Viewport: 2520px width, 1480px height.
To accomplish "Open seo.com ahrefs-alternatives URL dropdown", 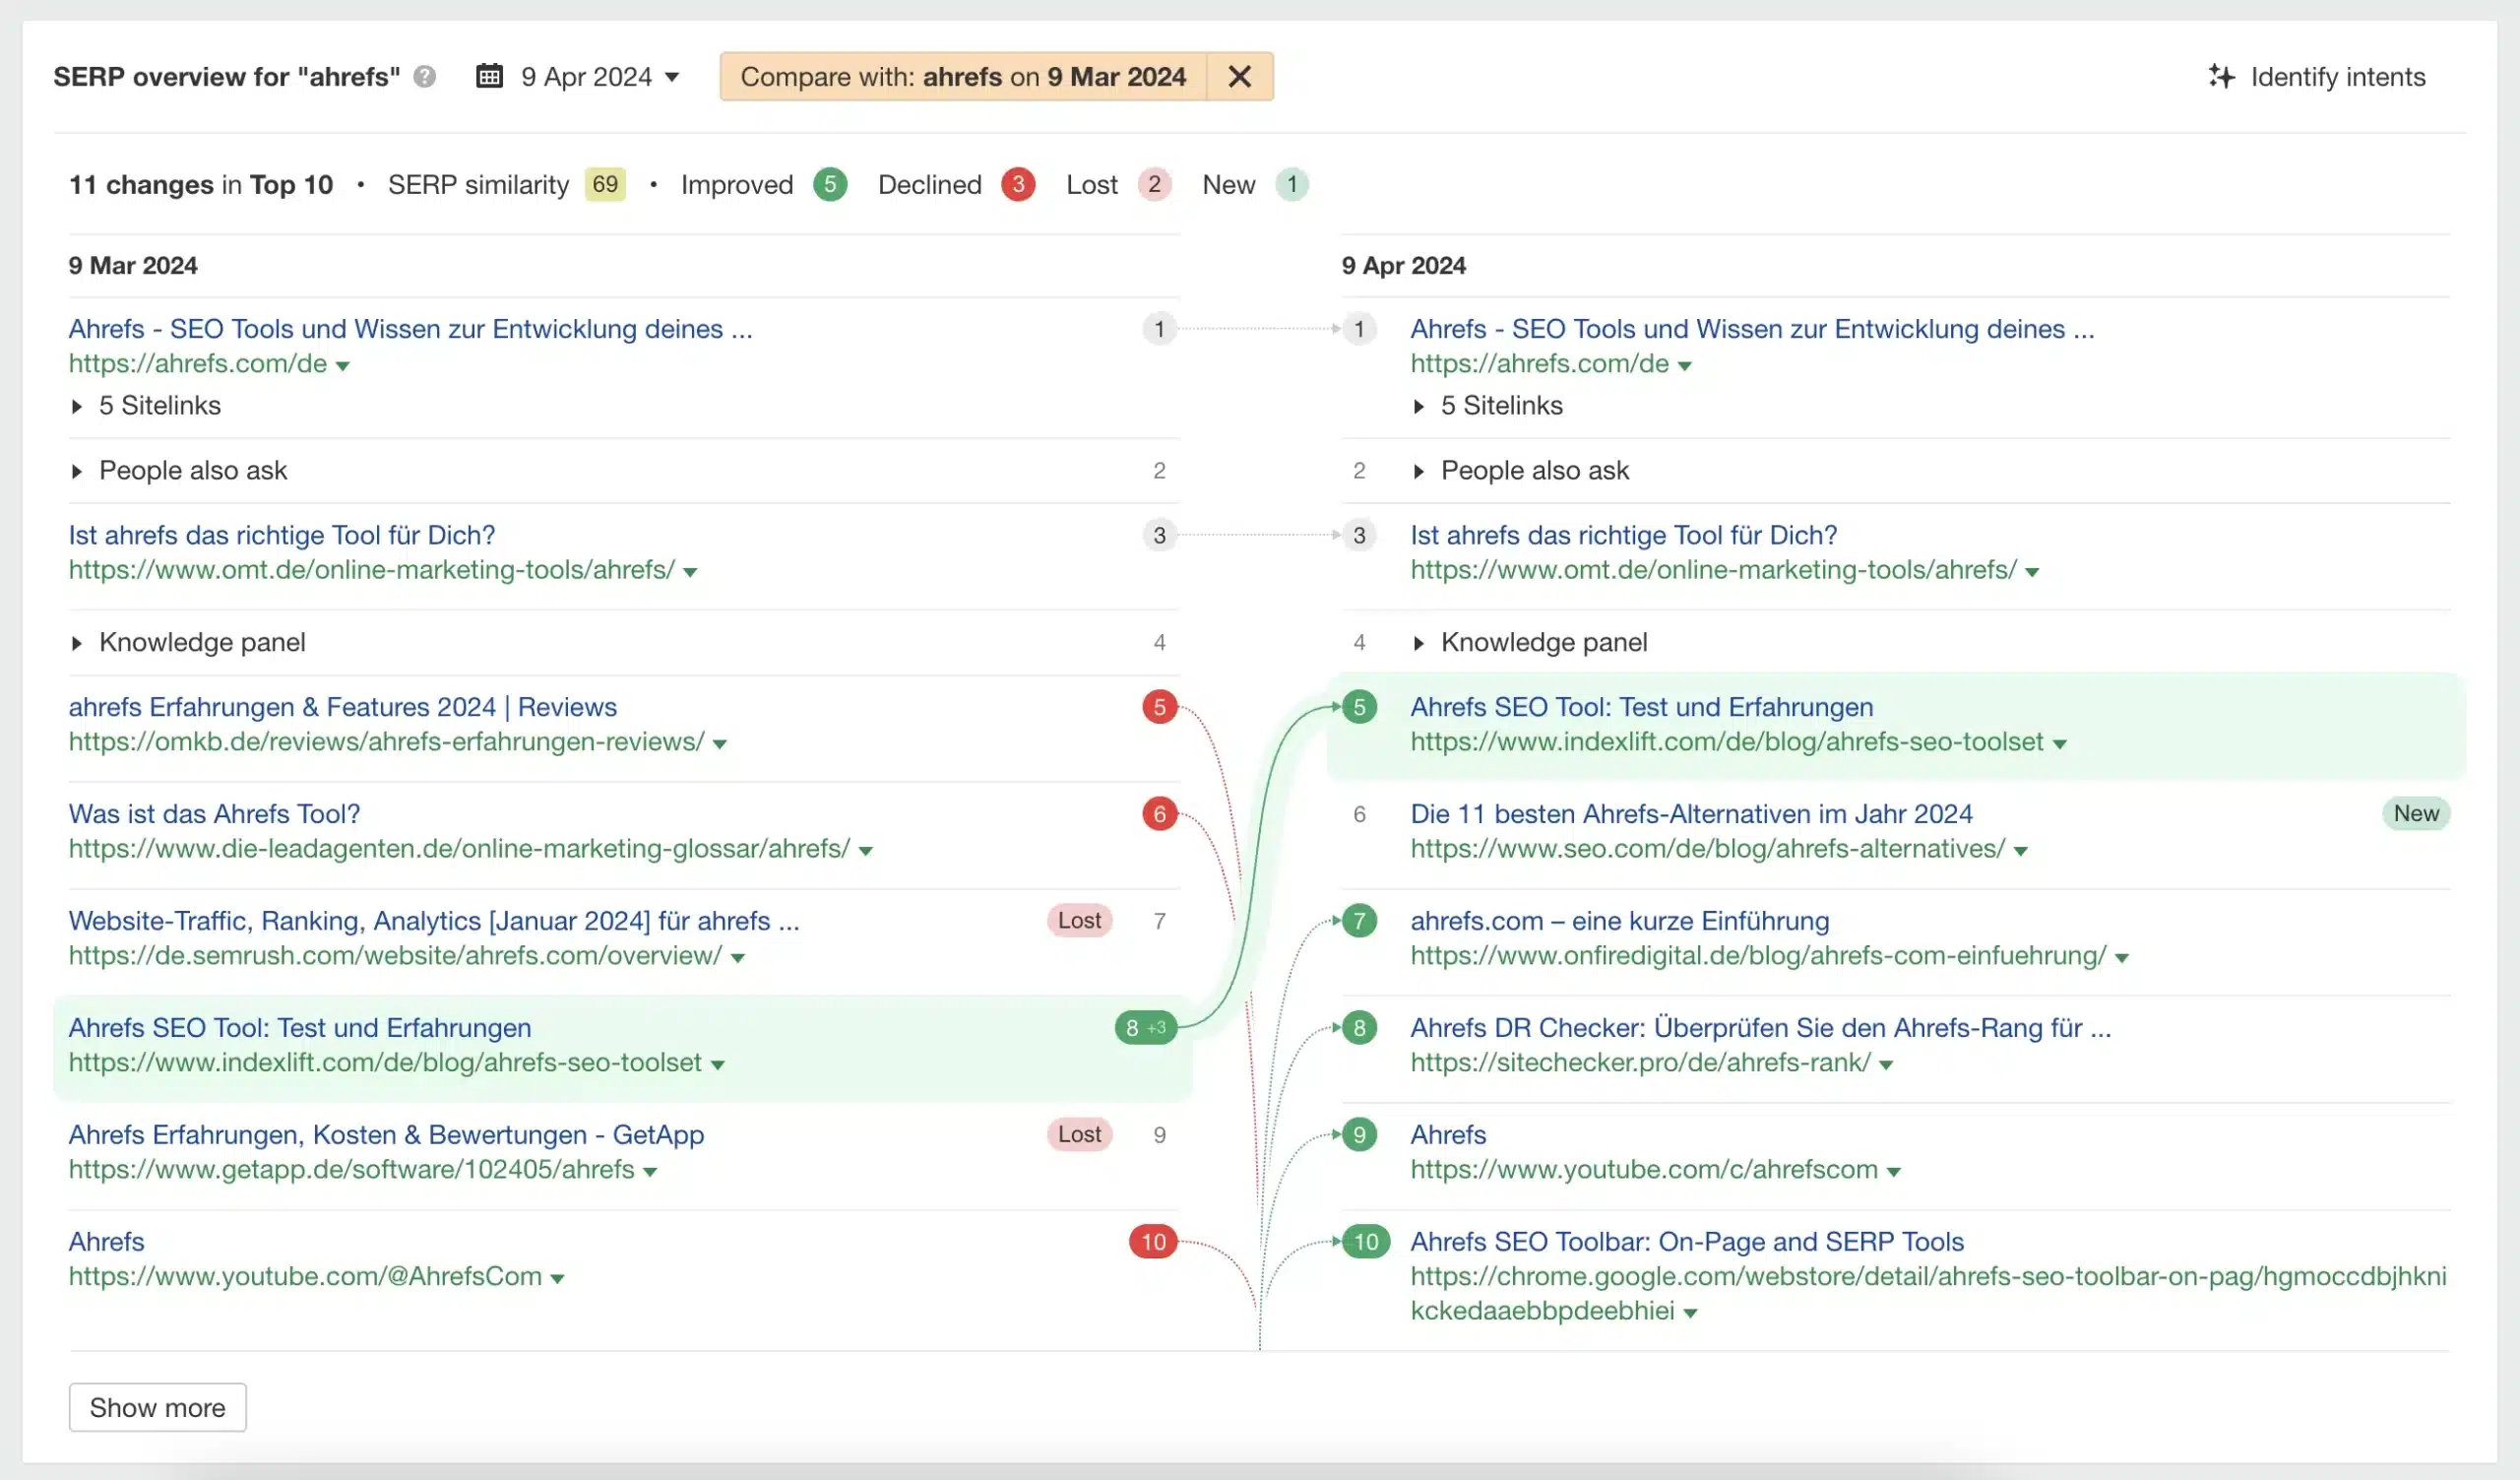I will pyautogui.click(x=2021, y=851).
